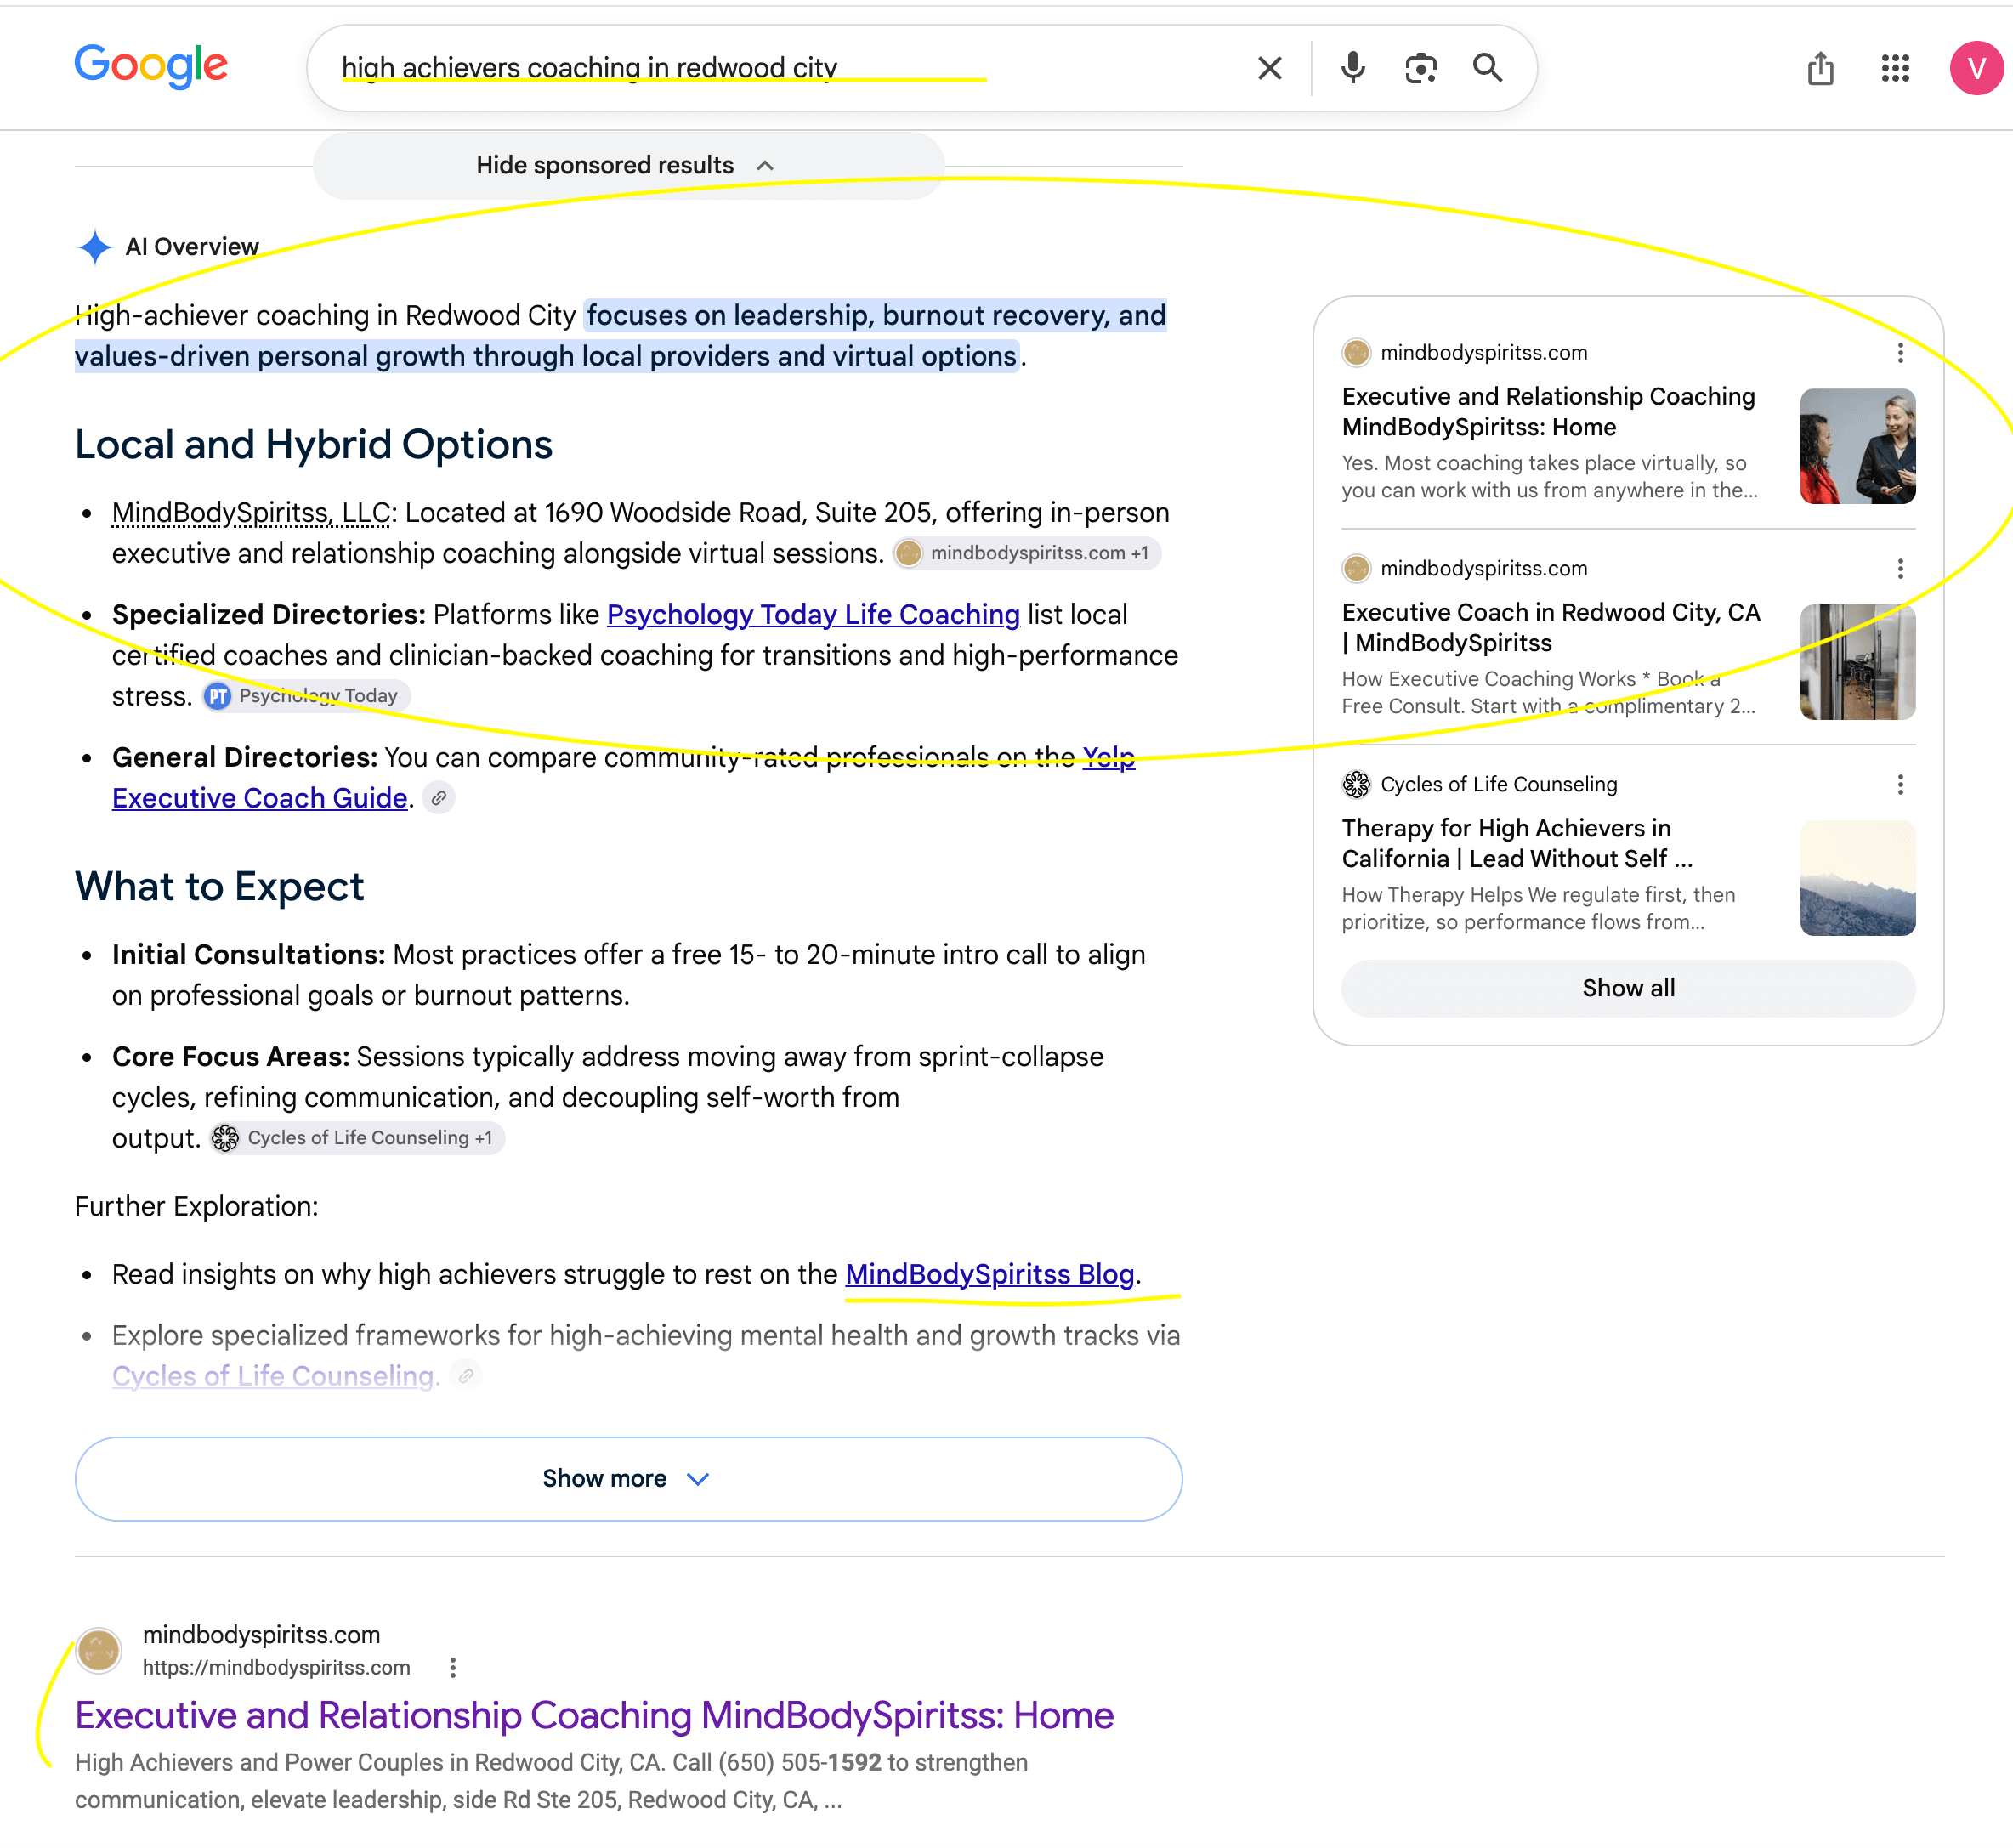Image resolution: width=2013 pixels, height=1848 pixels.
Task: Open the account avatar V
Action: point(1976,68)
